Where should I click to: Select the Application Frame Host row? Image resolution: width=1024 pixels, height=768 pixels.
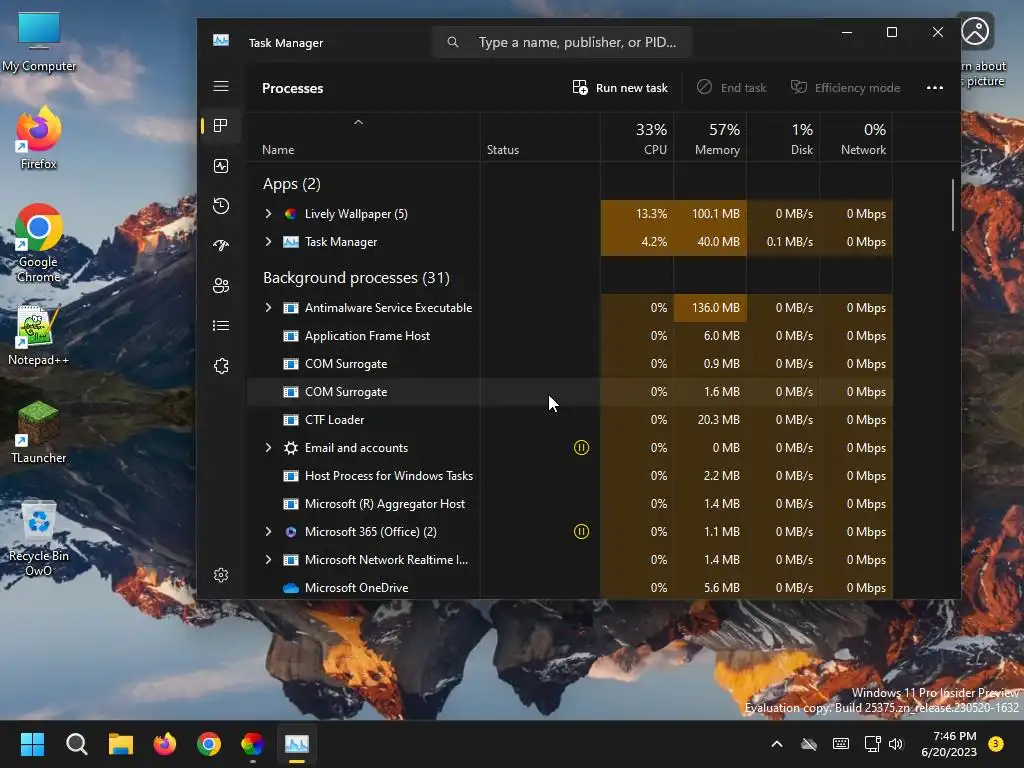[569, 336]
